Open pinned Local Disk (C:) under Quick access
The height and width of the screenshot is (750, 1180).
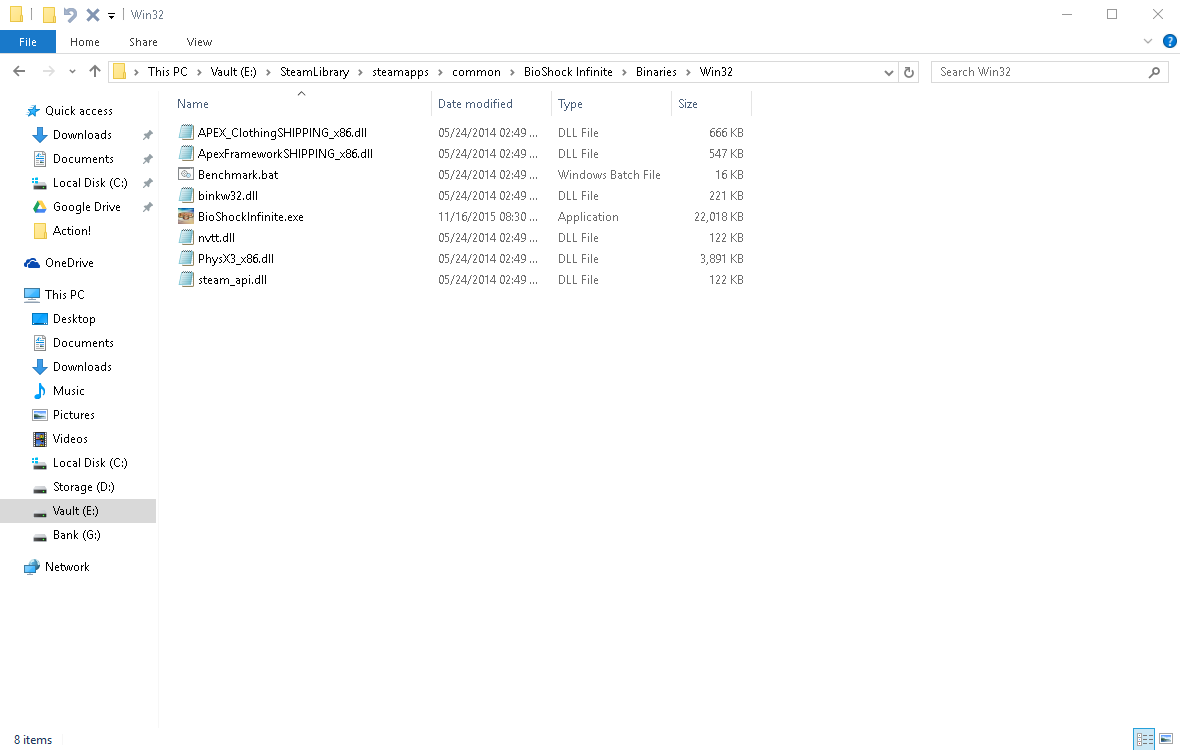90,183
